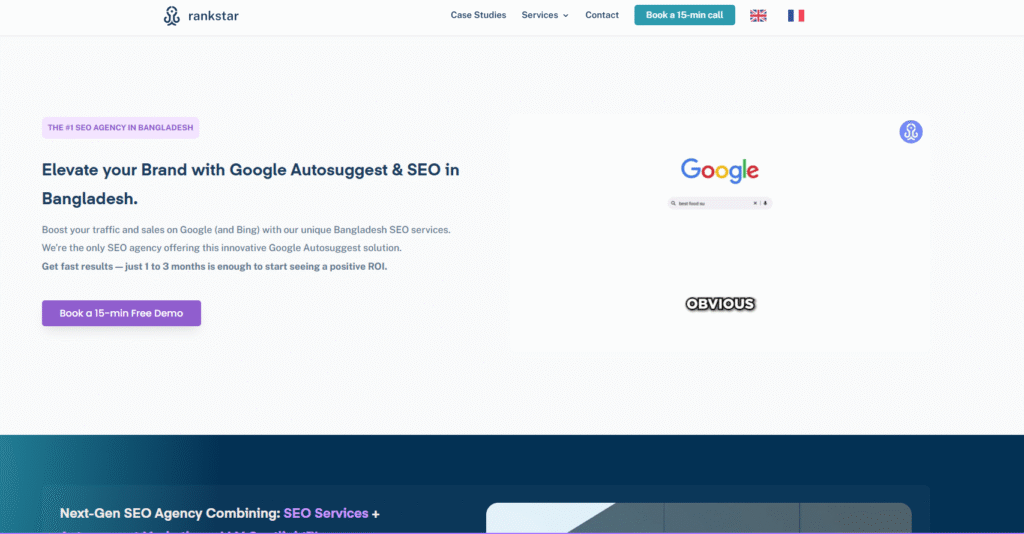Click the only SEO agency offering sentence

pos(222,248)
